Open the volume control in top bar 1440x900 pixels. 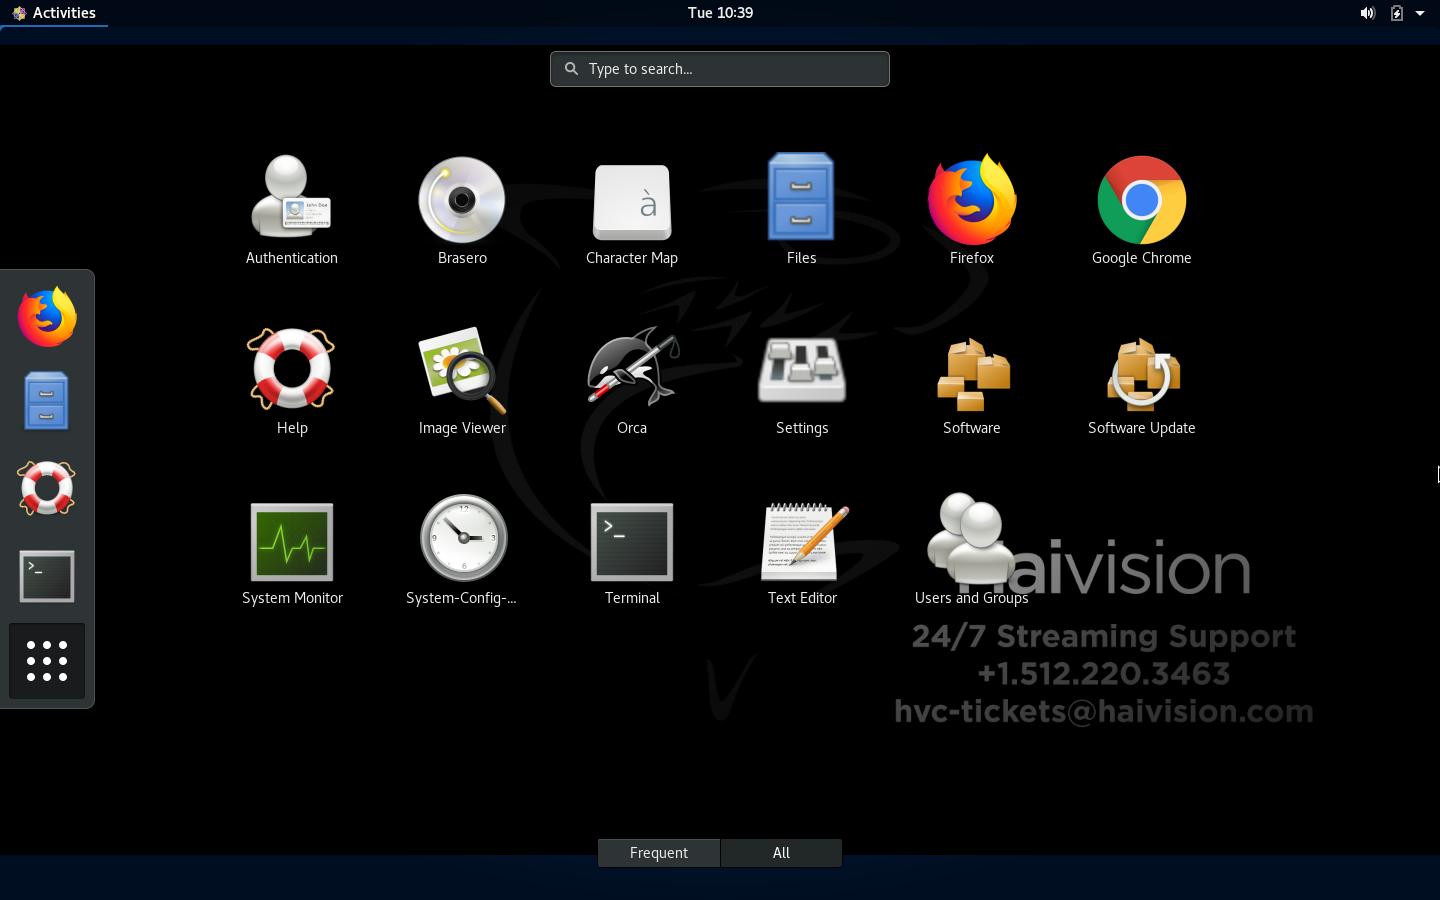pyautogui.click(x=1368, y=13)
